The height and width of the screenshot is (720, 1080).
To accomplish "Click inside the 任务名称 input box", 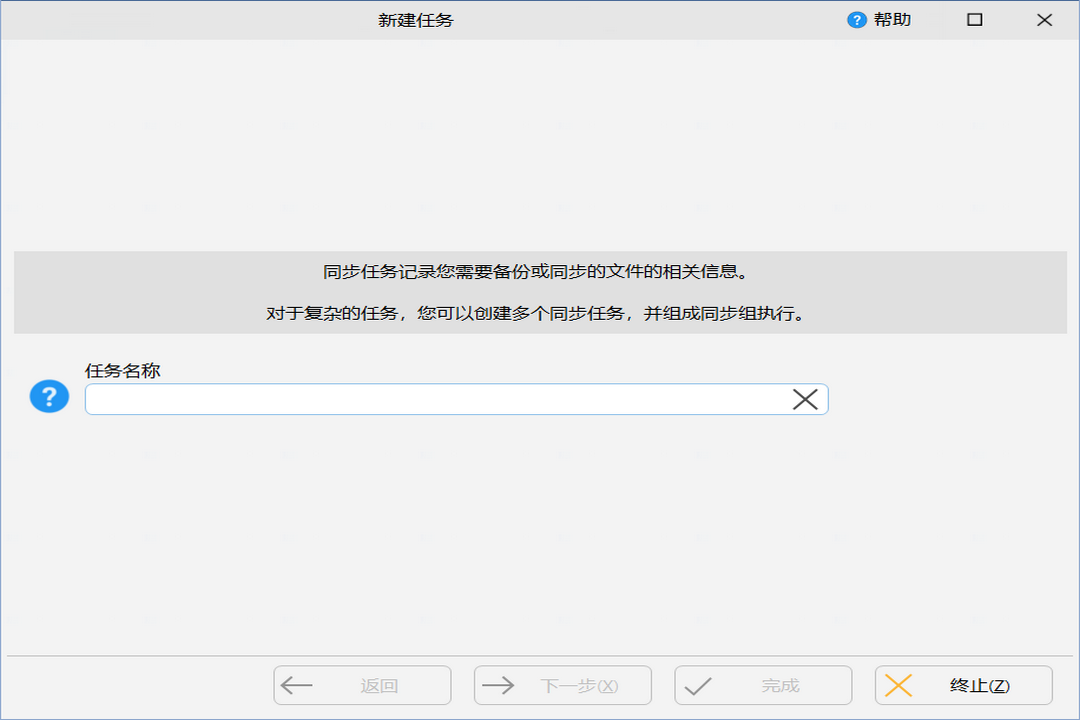I will tap(440, 399).
